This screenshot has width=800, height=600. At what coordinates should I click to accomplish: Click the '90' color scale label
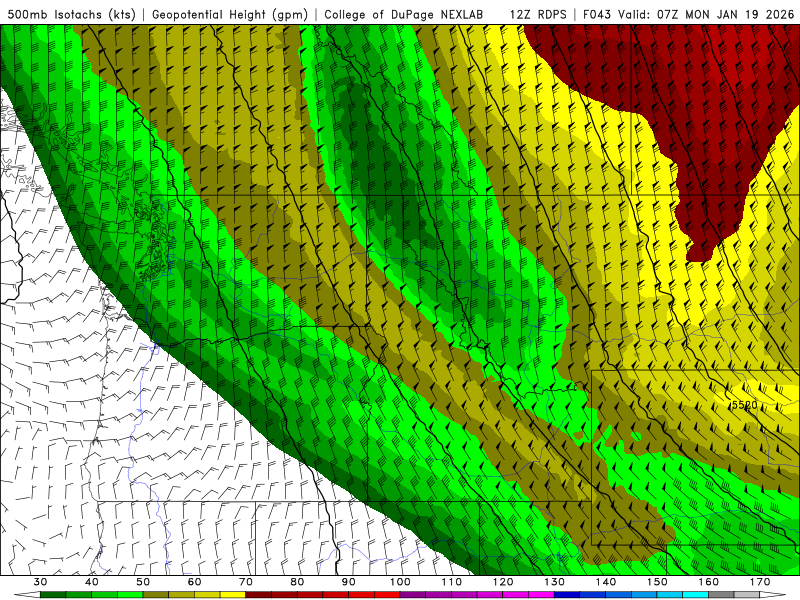pos(348,582)
